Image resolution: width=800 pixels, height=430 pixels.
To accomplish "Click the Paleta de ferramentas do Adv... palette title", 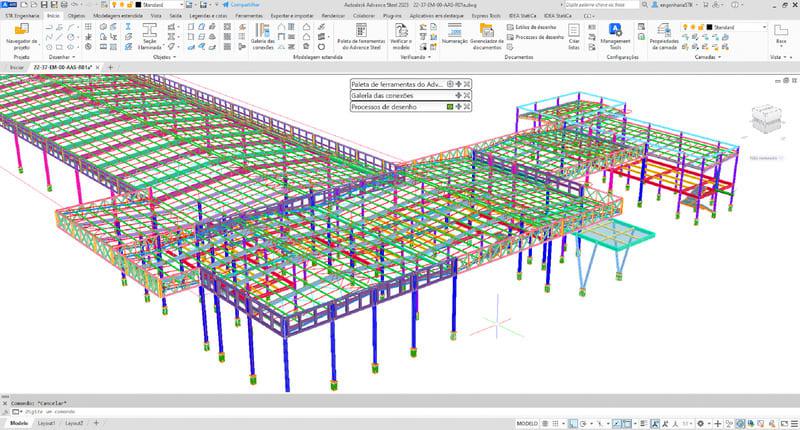I will 397,84.
